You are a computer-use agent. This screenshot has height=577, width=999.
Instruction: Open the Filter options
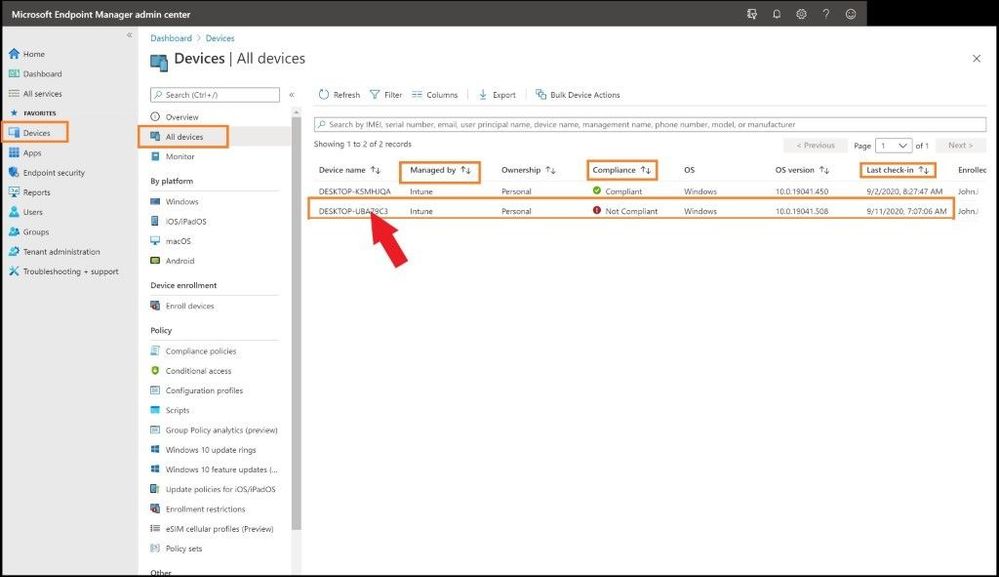[x=386, y=95]
